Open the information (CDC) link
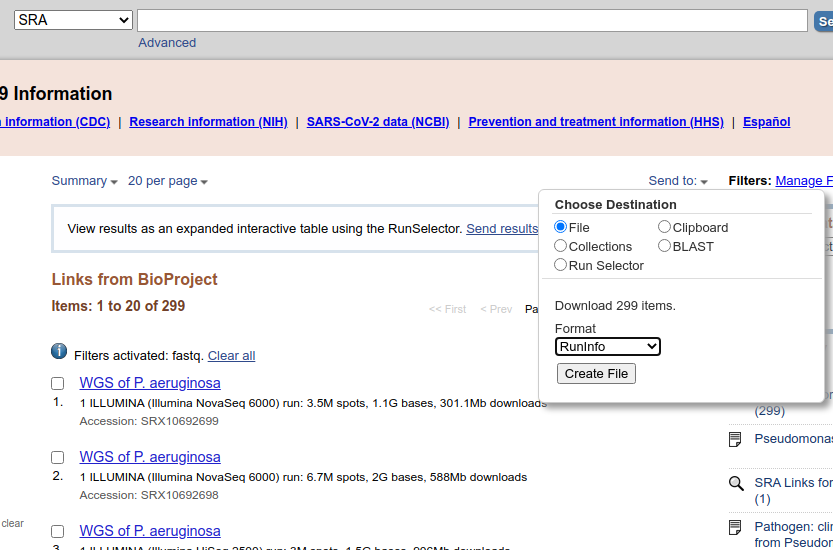The width and height of the screenshot is (833, 550). [x=55, y=122]
